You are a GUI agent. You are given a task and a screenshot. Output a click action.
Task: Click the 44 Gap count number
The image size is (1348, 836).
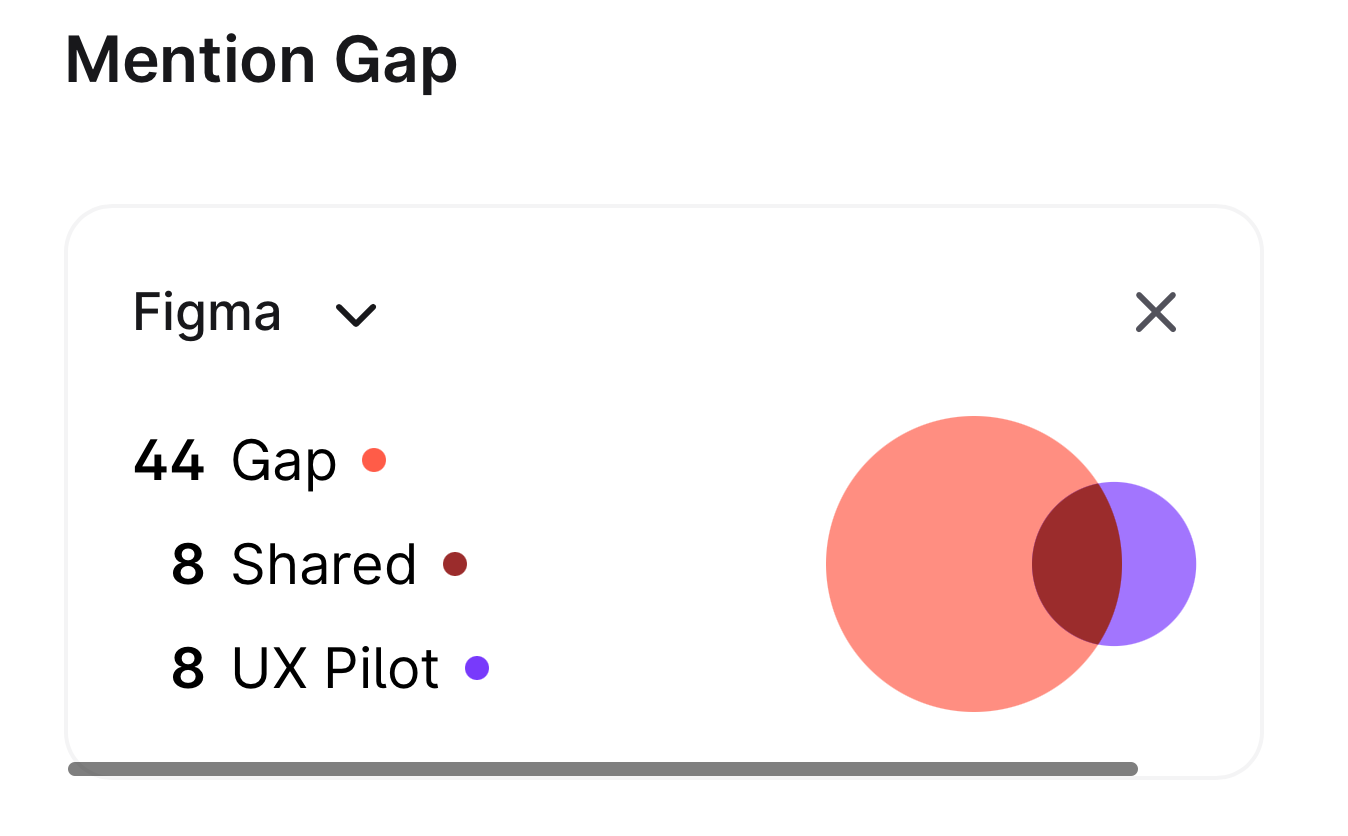coord(169,462)
